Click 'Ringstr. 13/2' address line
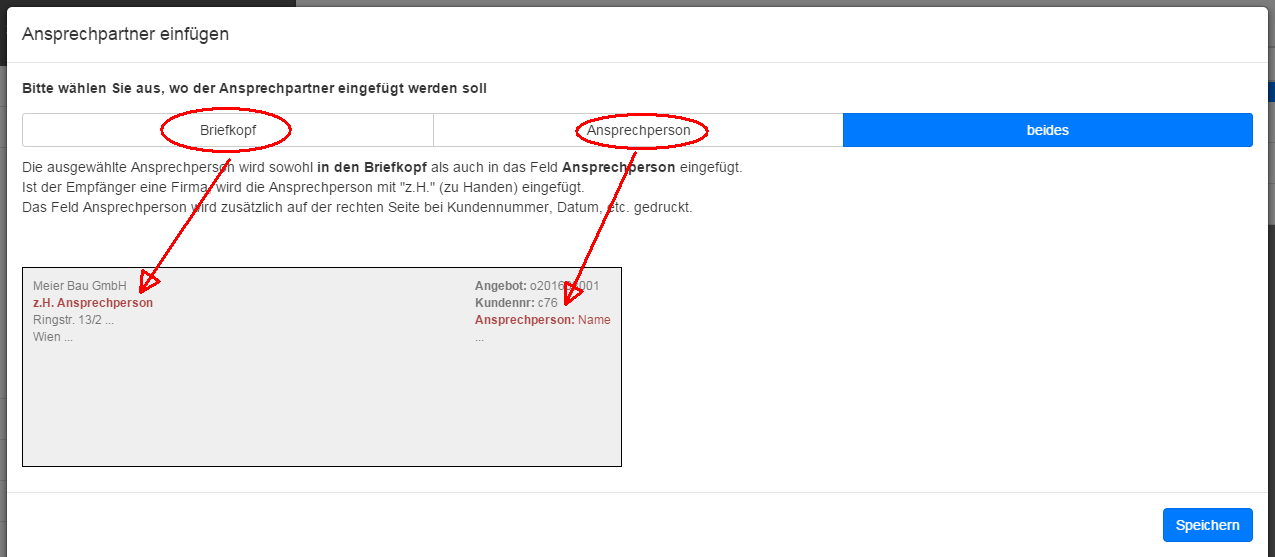The image size is (1275, 557). [73, 320]
